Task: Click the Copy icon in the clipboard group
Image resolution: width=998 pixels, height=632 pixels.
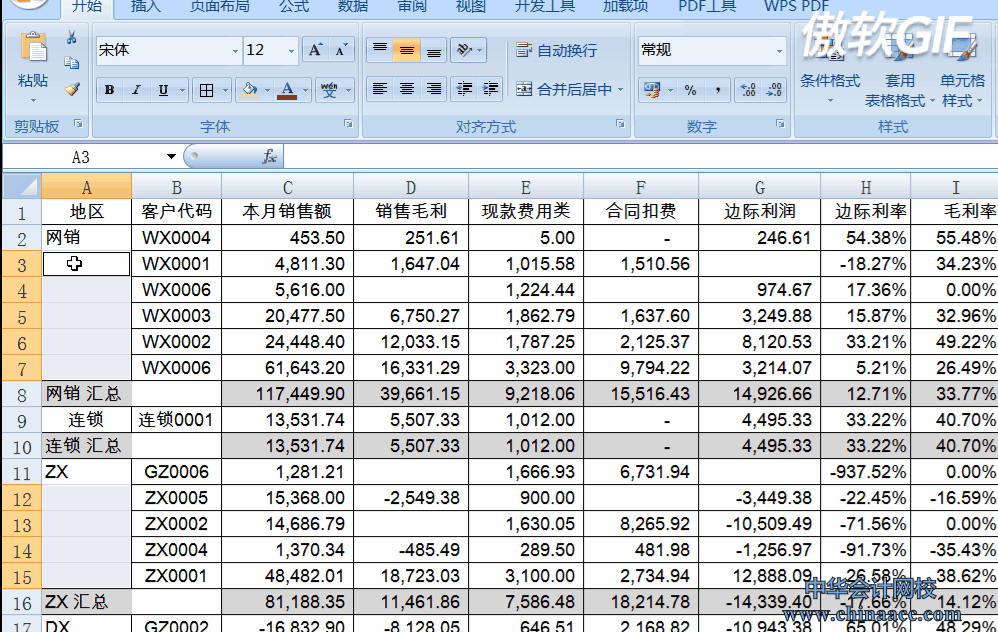Action: [73, 60]
